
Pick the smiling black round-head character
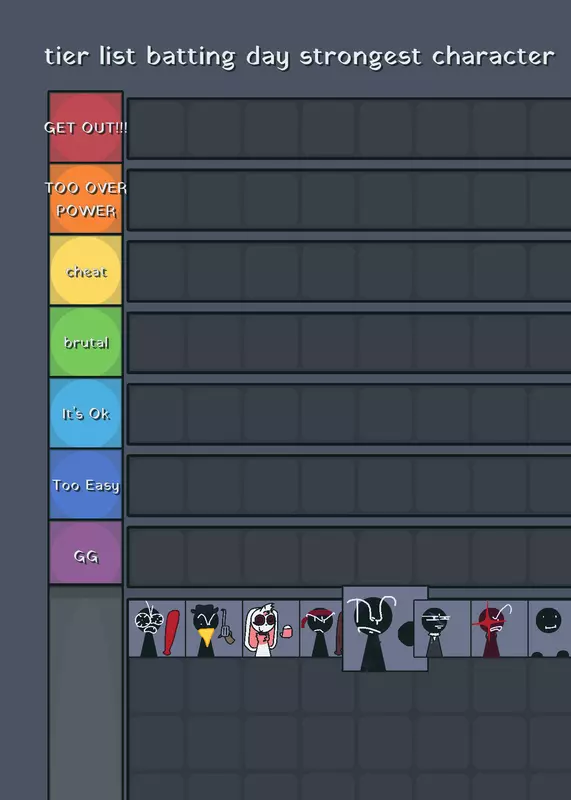click(550, 629)
